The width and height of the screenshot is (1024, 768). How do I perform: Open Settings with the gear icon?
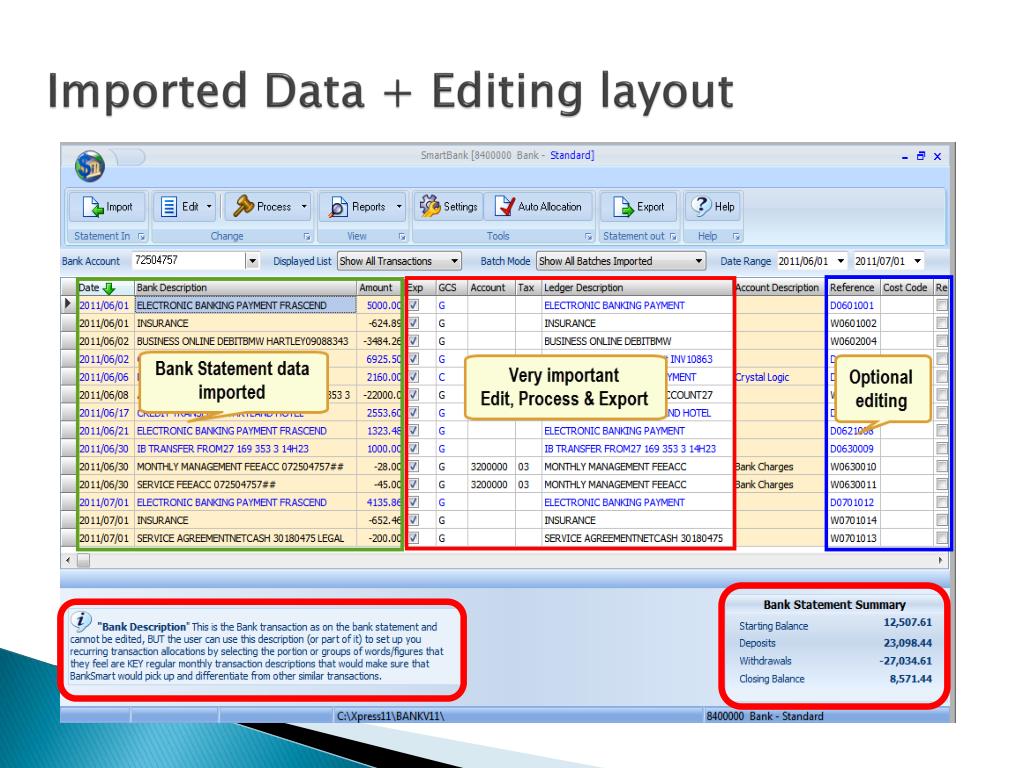(449, 207)
